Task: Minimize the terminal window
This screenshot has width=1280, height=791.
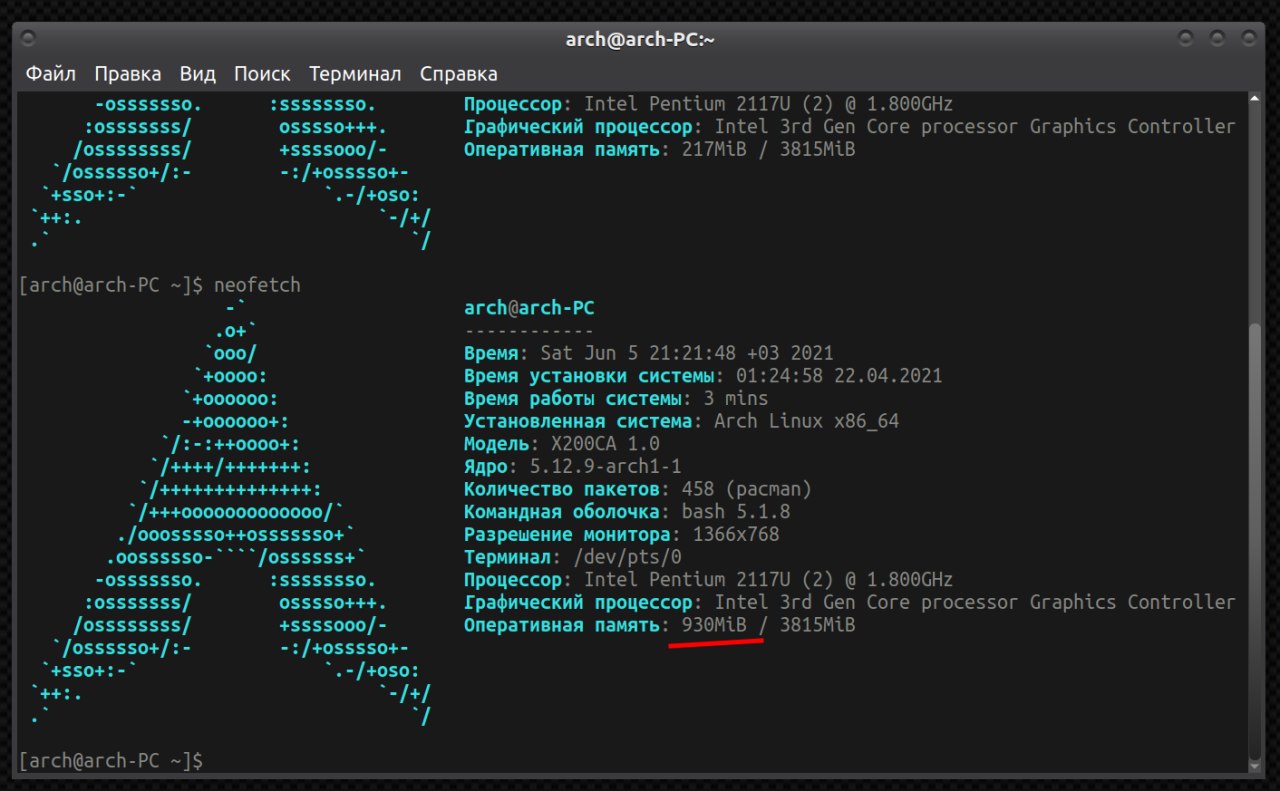Action: tap(1186, 39)
